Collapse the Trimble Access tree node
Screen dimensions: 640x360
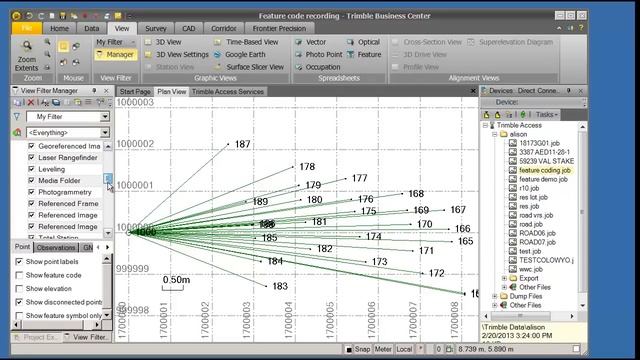coord(485,125)
